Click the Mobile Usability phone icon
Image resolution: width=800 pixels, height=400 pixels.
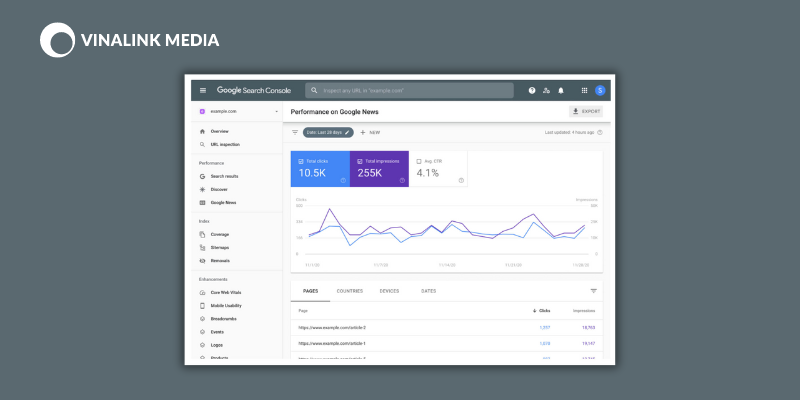point(203,306)
